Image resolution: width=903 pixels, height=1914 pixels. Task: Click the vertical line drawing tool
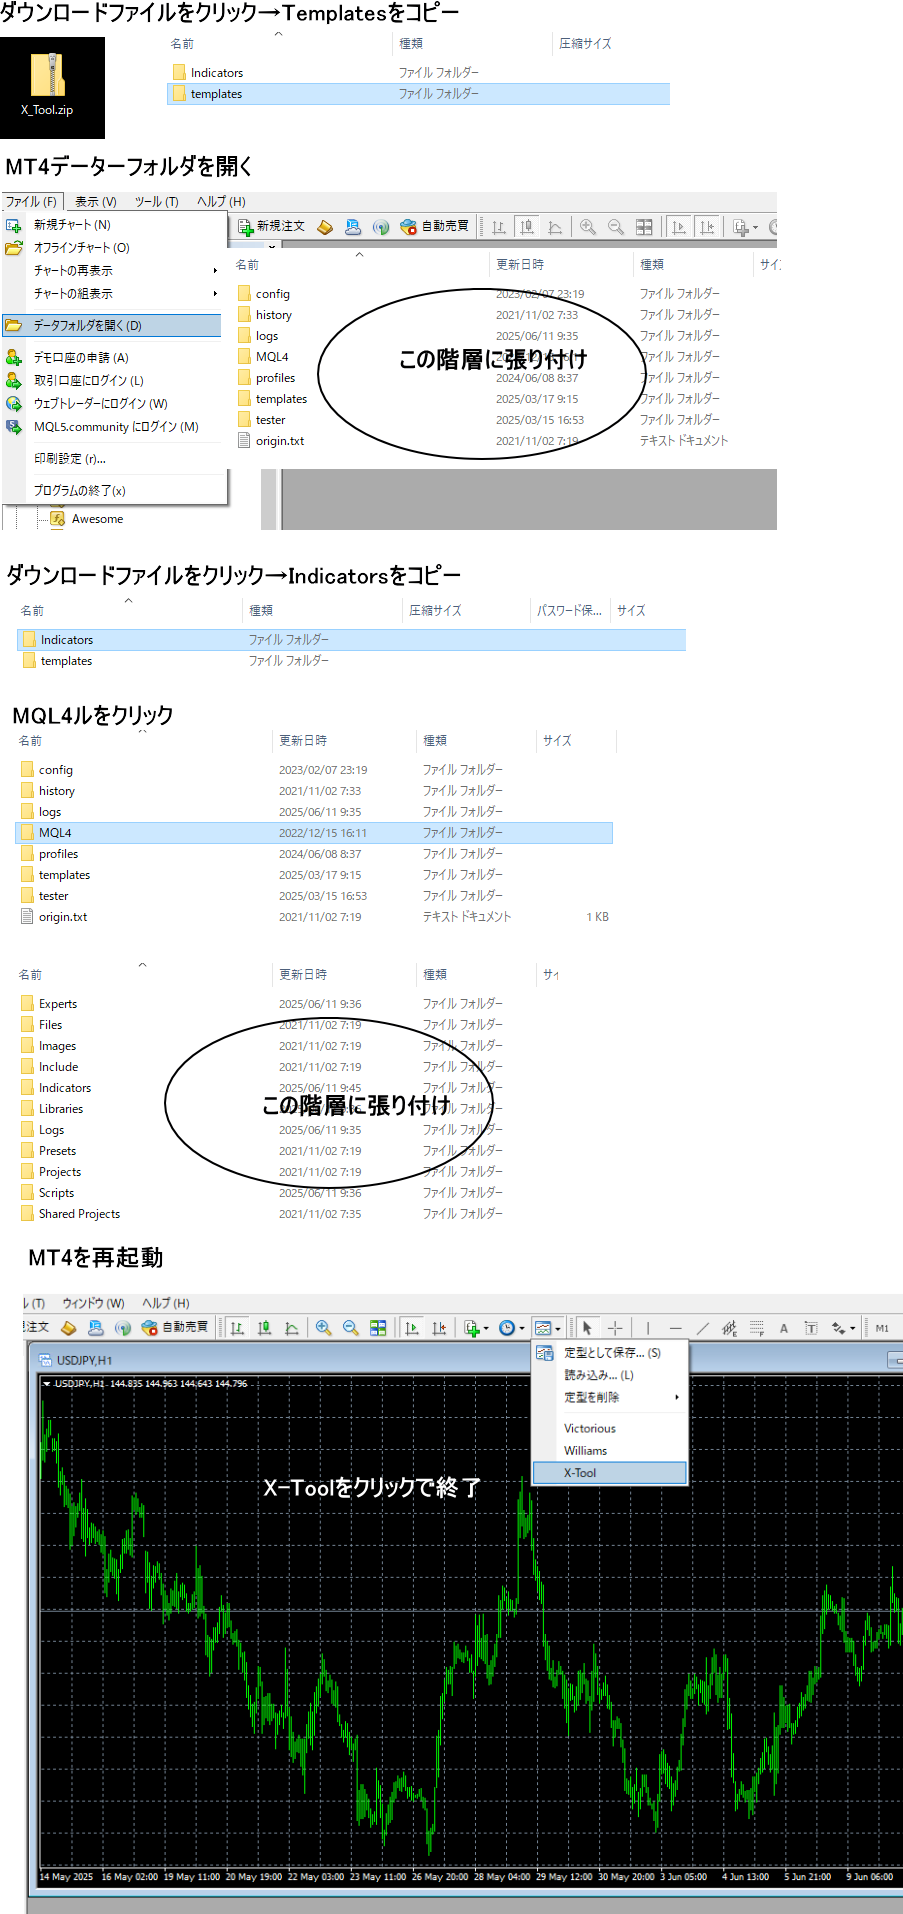tap(648, 1328)
